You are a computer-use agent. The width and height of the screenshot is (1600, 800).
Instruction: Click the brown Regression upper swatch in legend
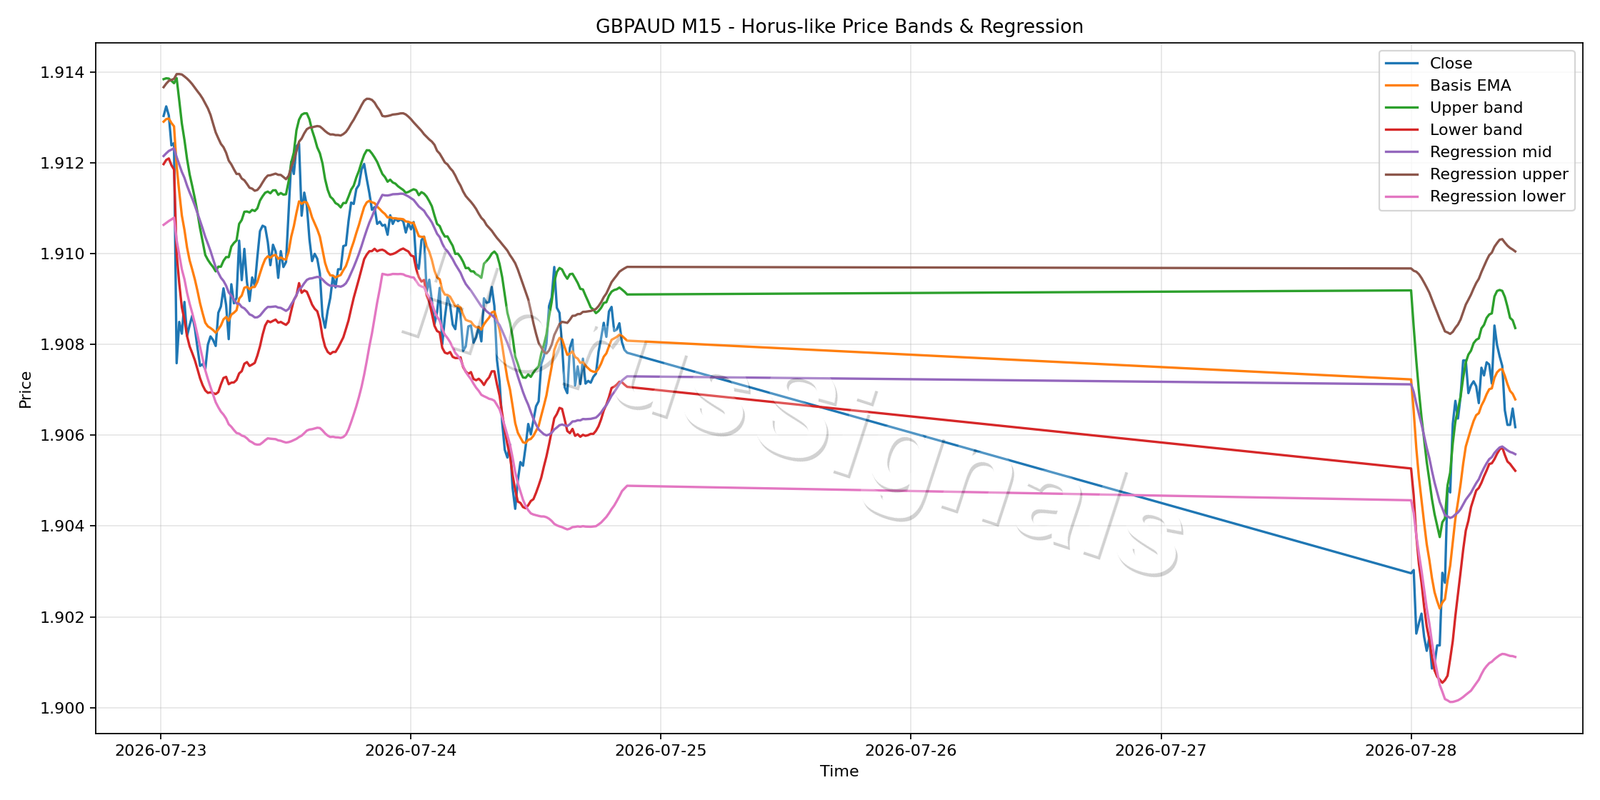coord(1401,174)
